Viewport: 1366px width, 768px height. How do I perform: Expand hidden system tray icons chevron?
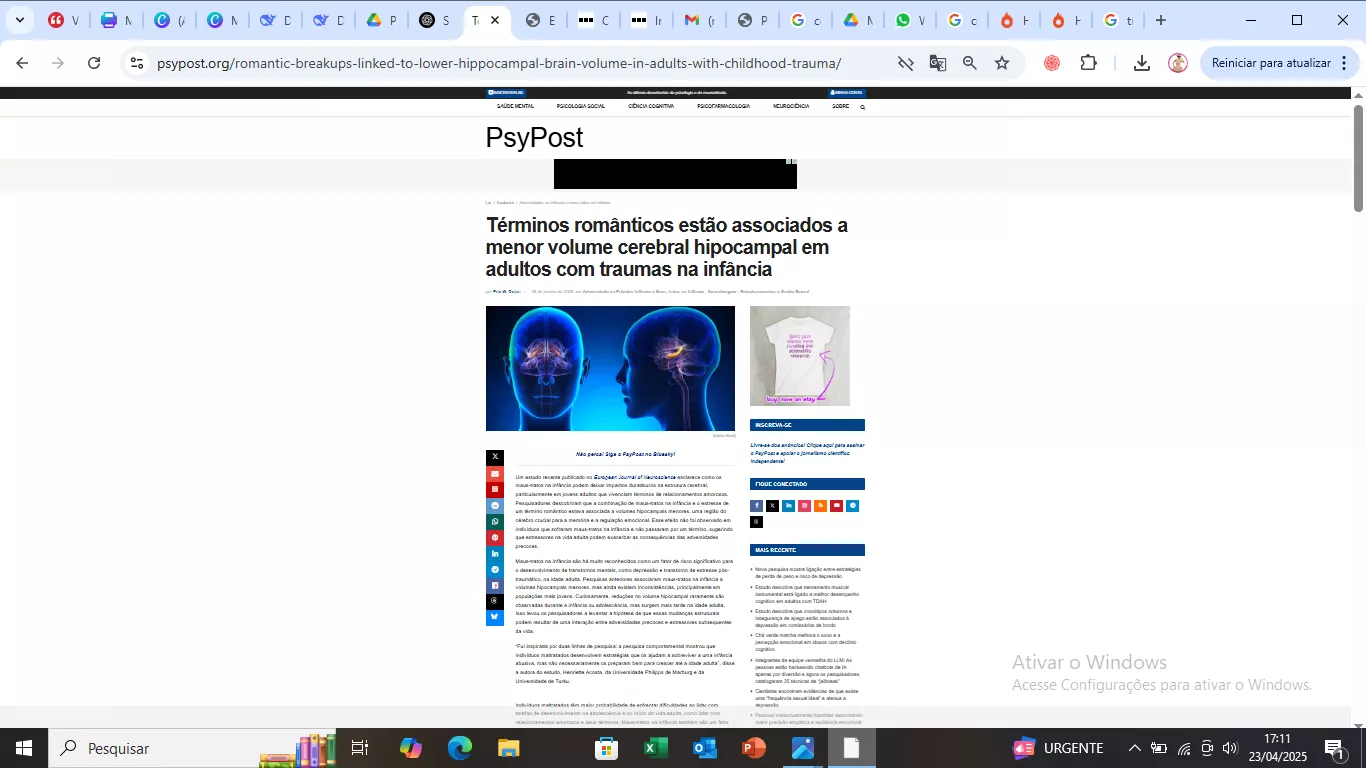(1134, 748)
